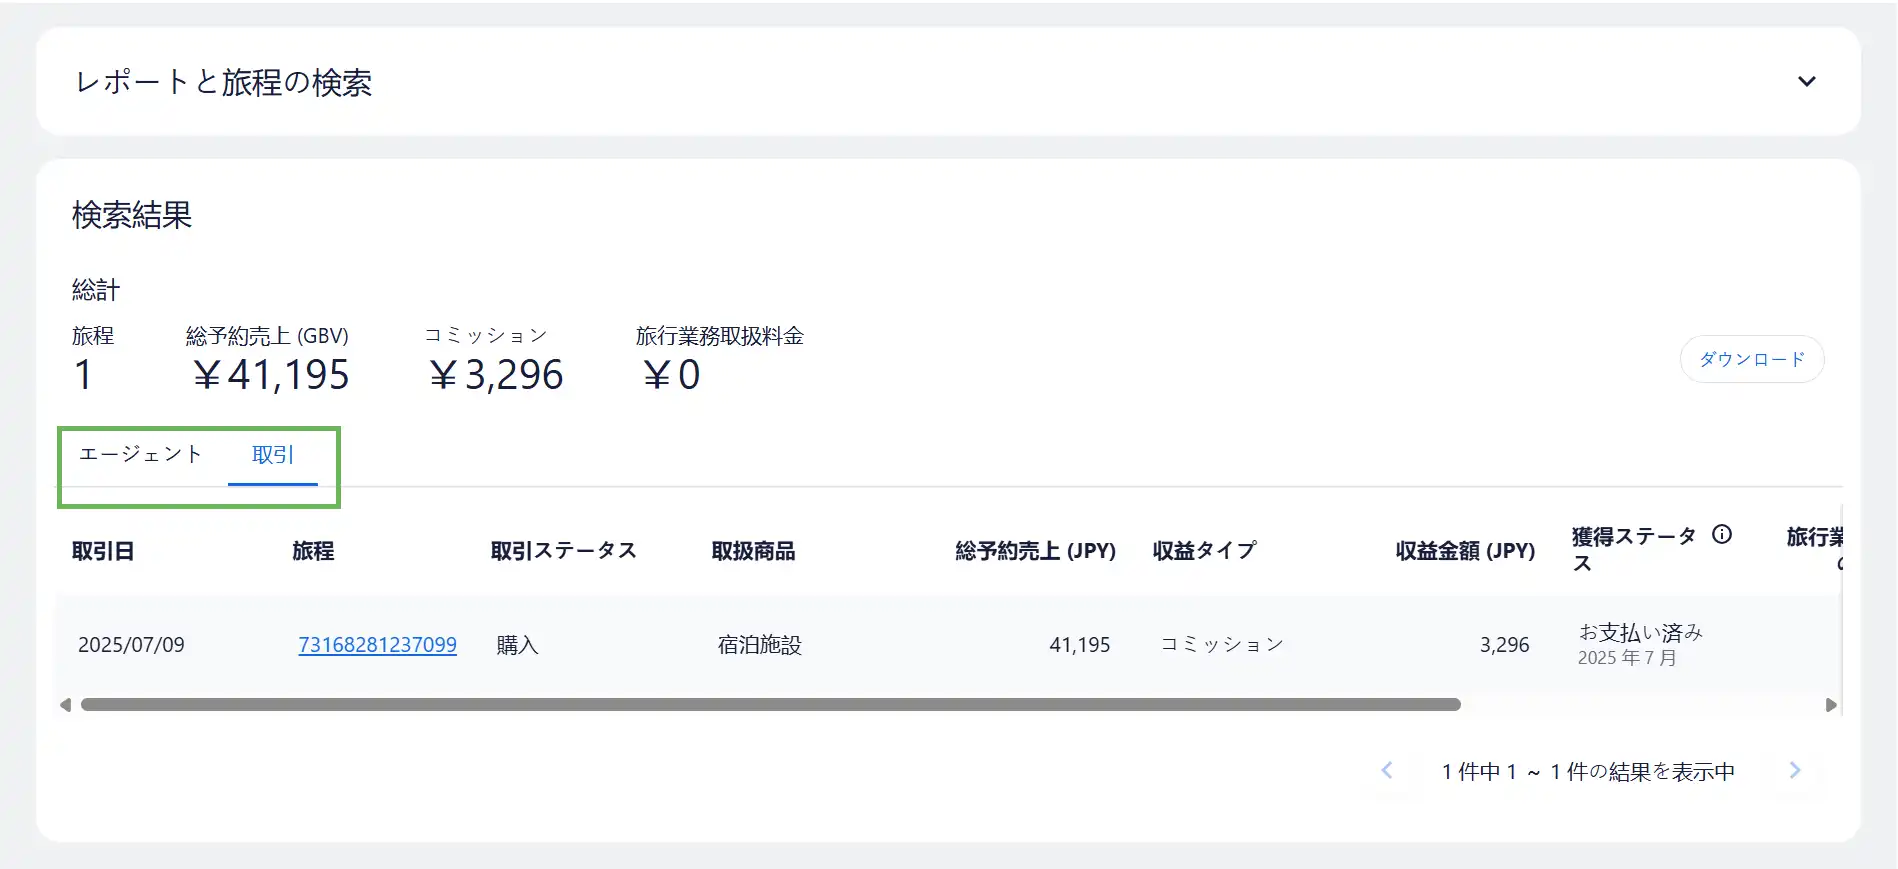
Task: Click the 2025/07/09 transaction date cell
Action: [131, 645]
